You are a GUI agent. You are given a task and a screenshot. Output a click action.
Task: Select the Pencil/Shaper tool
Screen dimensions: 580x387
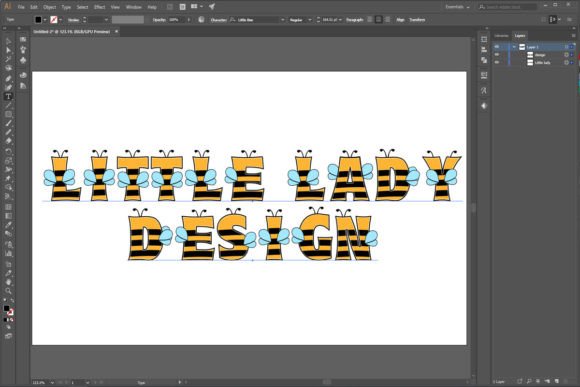8,132
